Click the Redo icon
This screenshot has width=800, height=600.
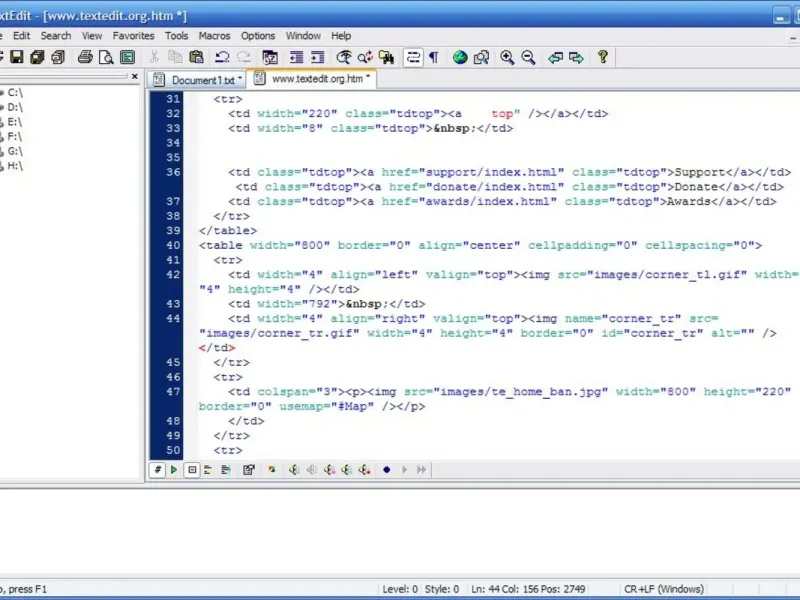tap(244, 57)
